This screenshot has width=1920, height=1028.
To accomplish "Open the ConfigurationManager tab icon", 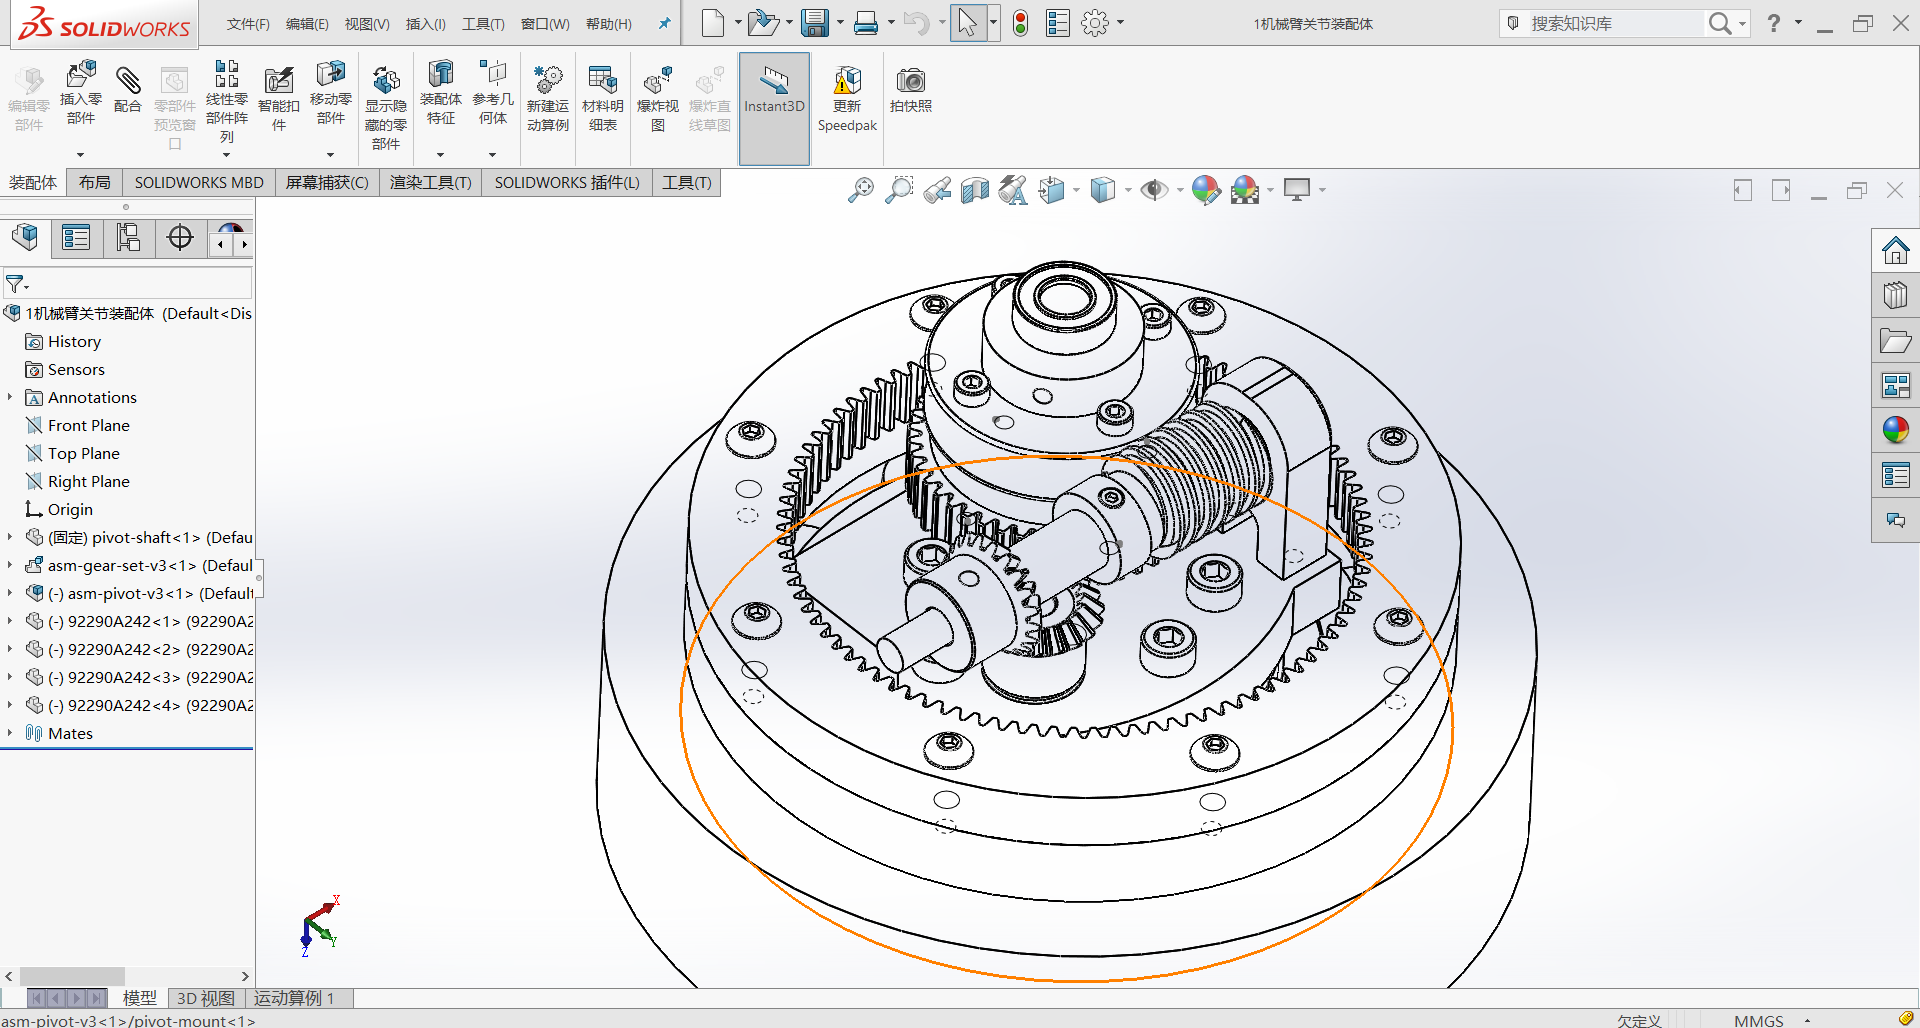I will (128, 238).
